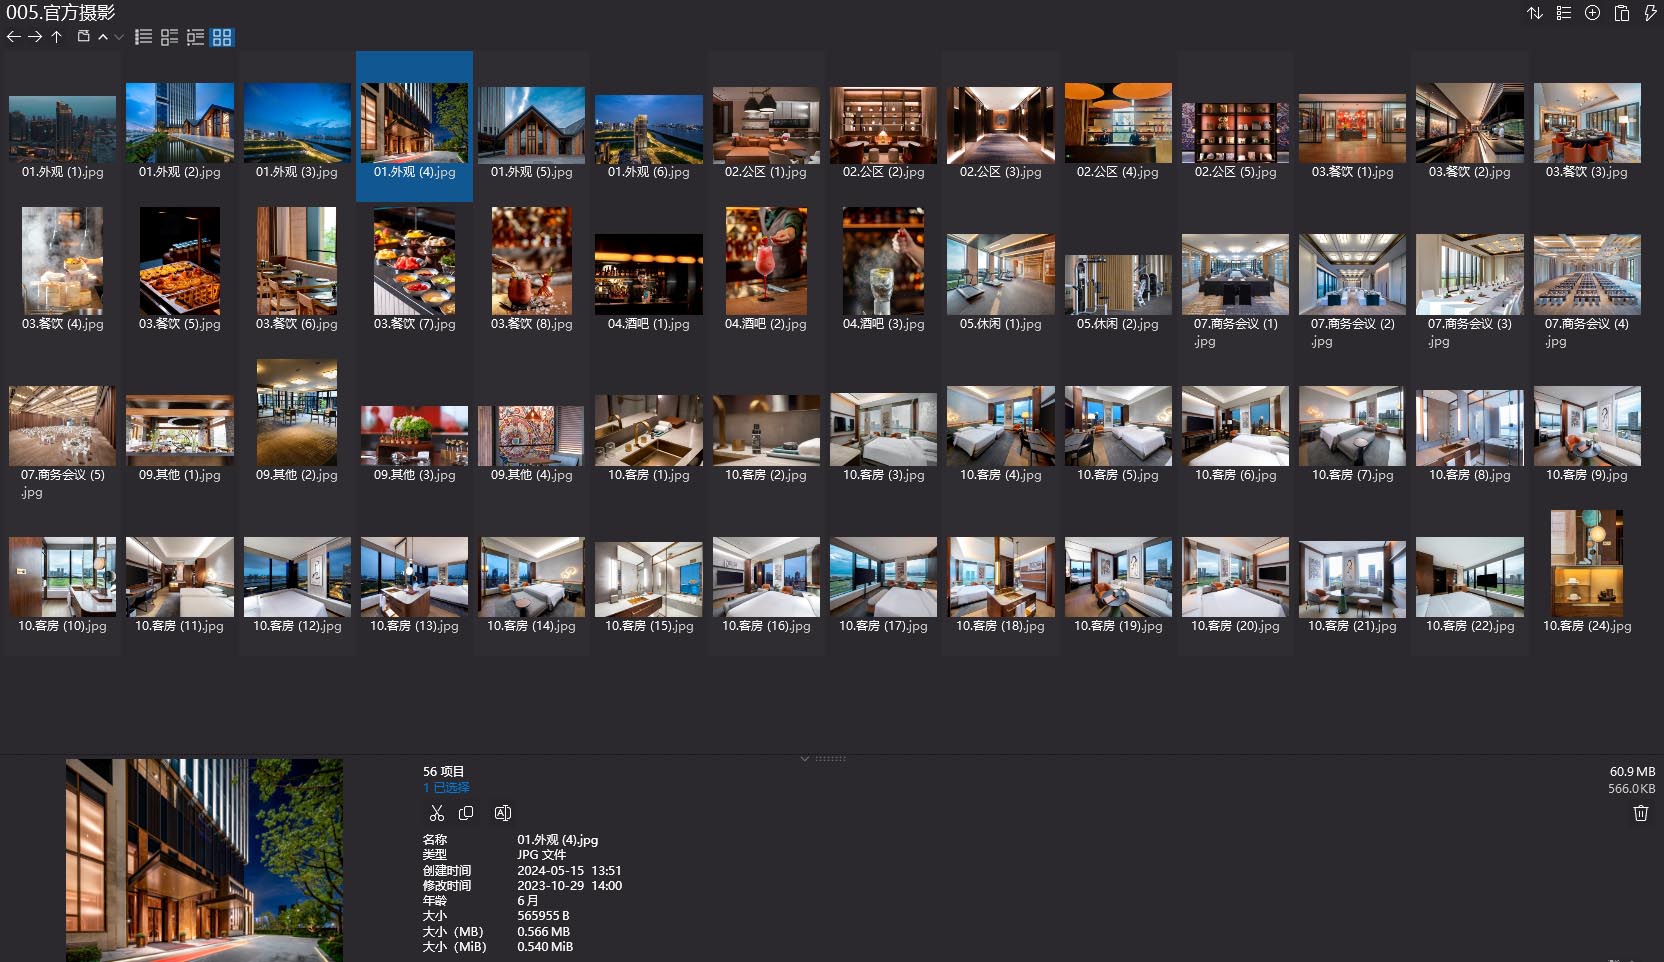Cut the selected file with scissors icon

click(x=437, y=813)
